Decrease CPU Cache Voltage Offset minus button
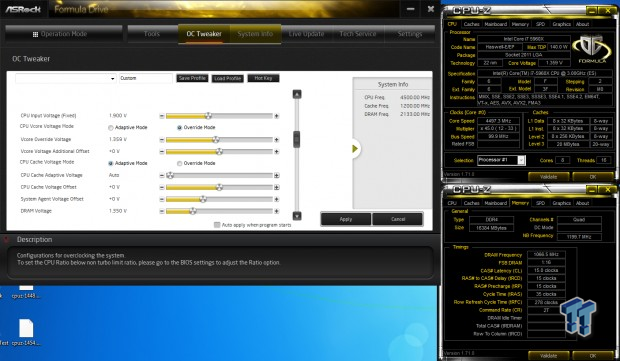Screen dimensions: 620x361 tap(162, 187)
